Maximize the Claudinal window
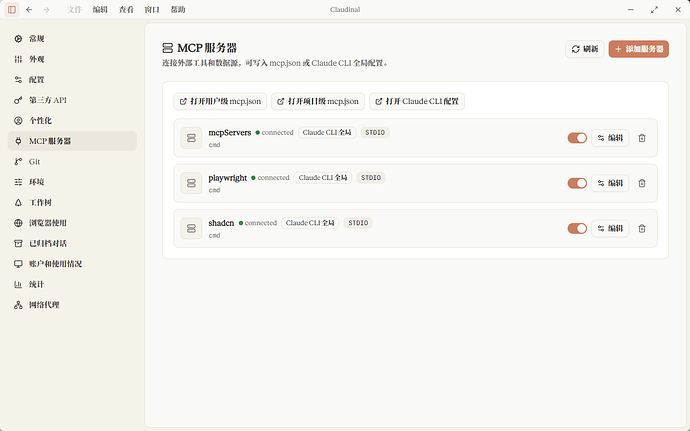Screen dimensions: 690x431 654,9
